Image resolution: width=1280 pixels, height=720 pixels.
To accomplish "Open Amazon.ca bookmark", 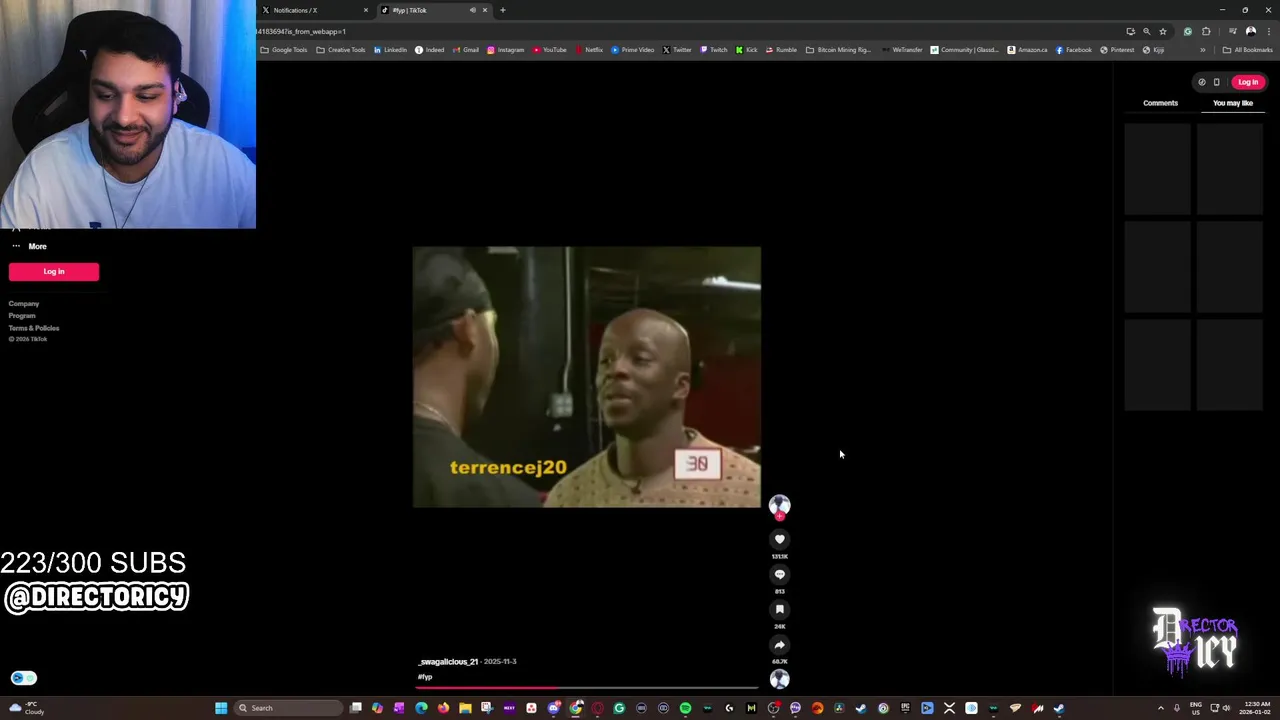I will tap(1027, 50).
